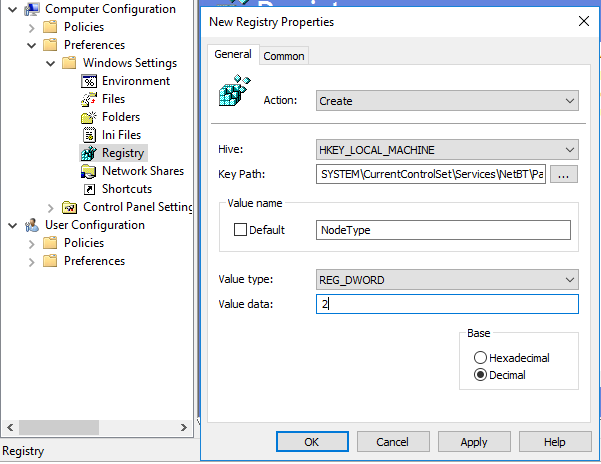Click the User Configuration icon
The image size is (601, 464).
32,225
